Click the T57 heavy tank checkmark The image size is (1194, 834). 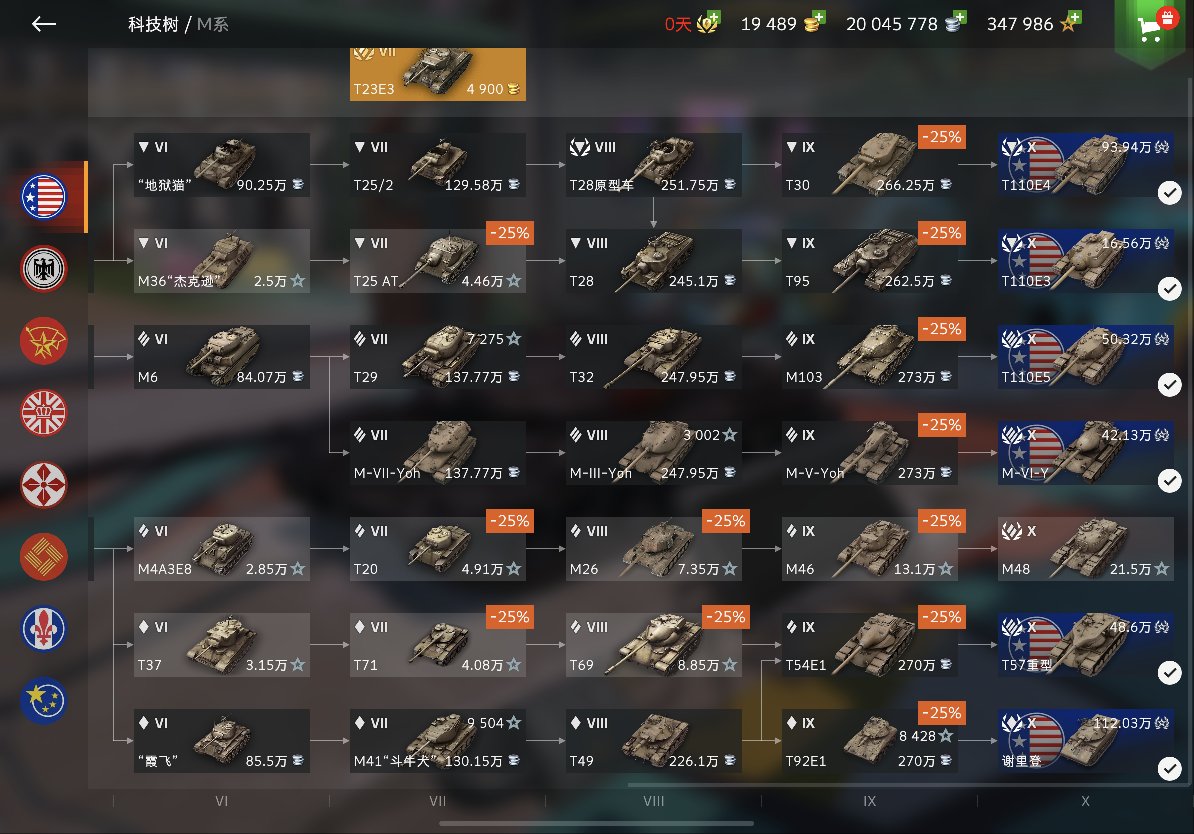1170,673
